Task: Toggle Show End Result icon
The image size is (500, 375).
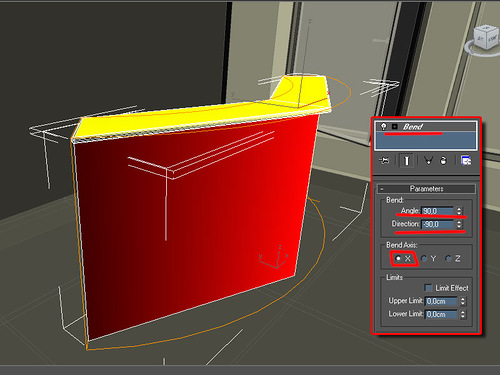Action: click(x=407, y=161)
